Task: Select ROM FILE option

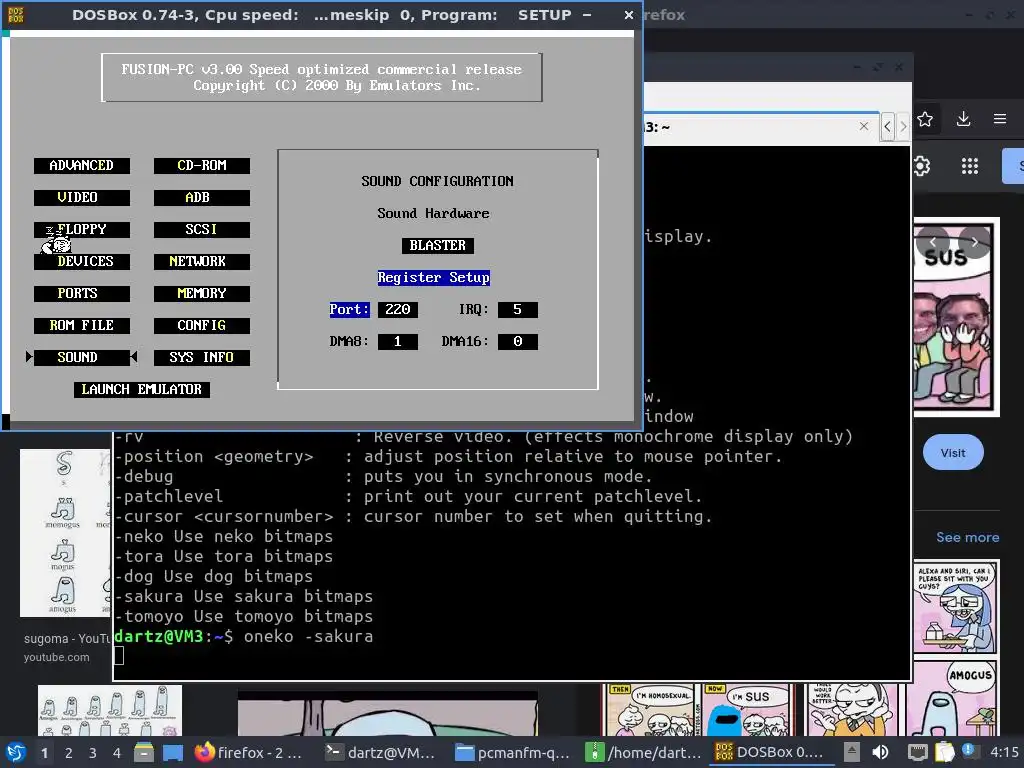Action: (82, 326)
